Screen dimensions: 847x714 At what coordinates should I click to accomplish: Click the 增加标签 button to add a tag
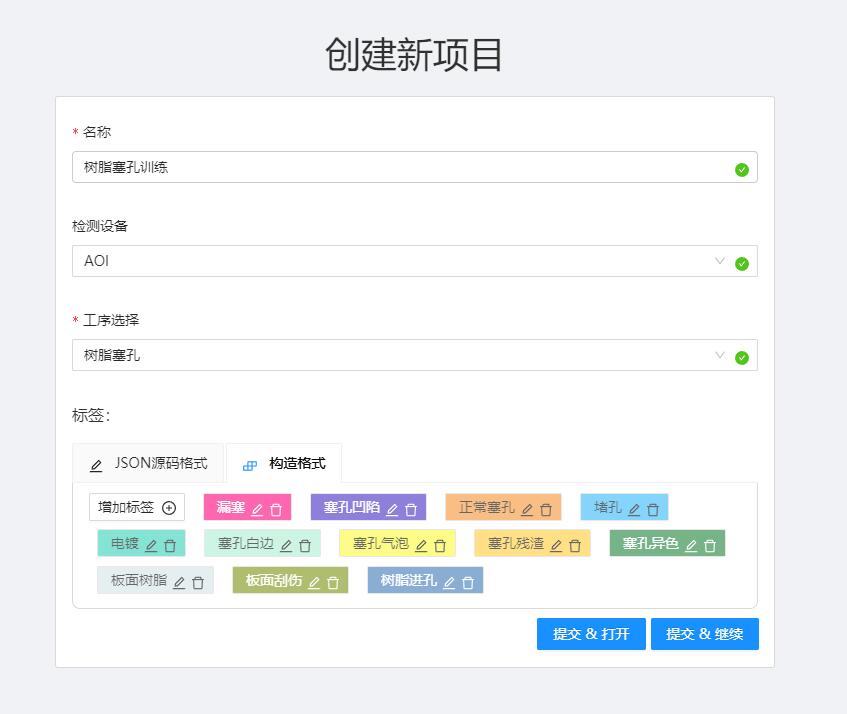137,508
